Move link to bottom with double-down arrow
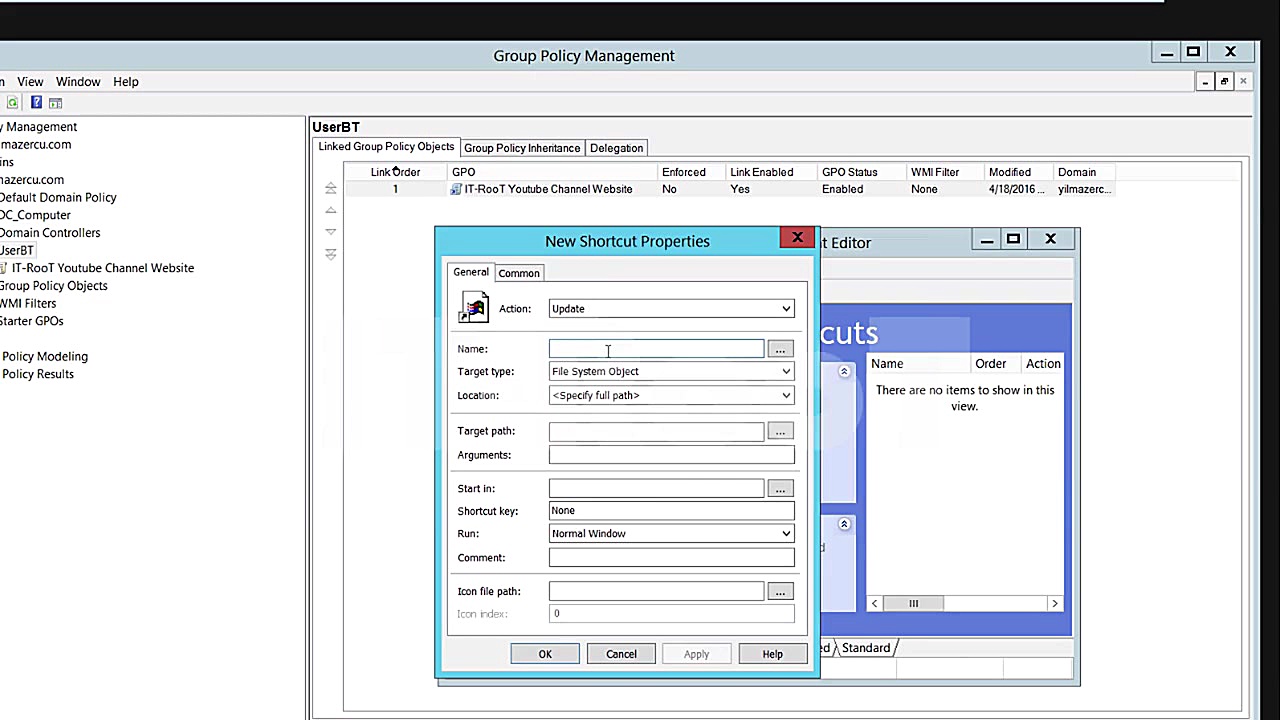 pos(330,255)
